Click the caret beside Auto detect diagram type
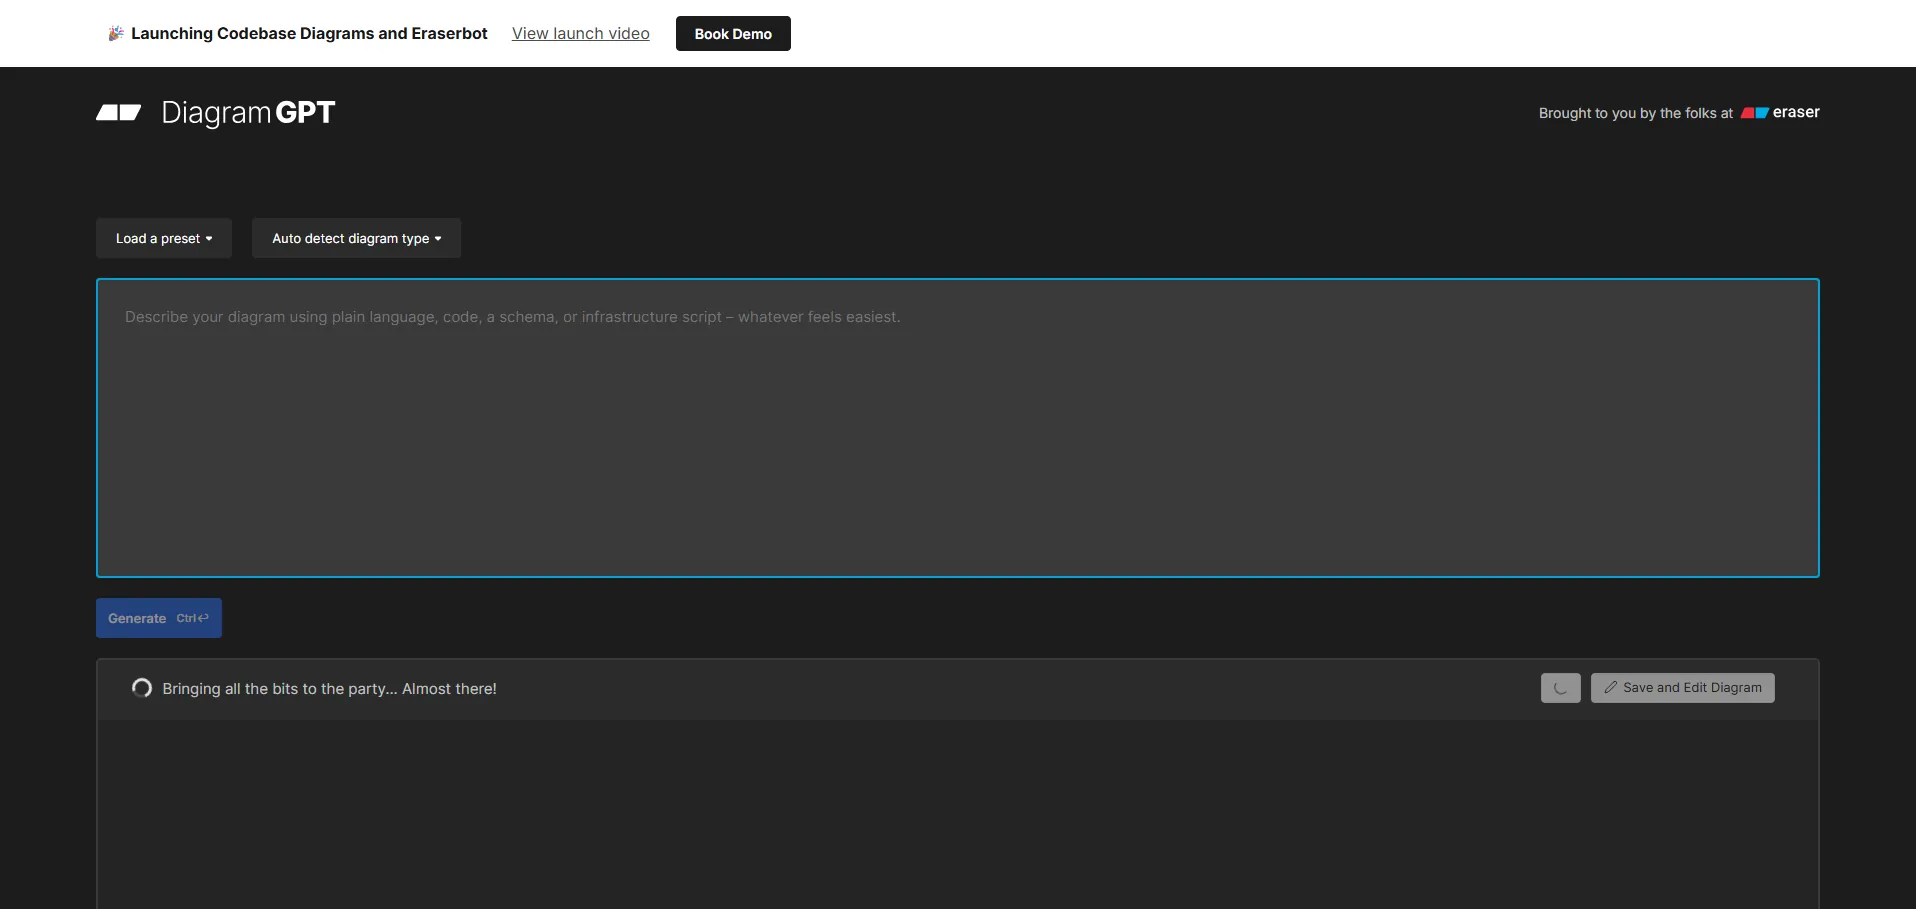 coord(438,239)
